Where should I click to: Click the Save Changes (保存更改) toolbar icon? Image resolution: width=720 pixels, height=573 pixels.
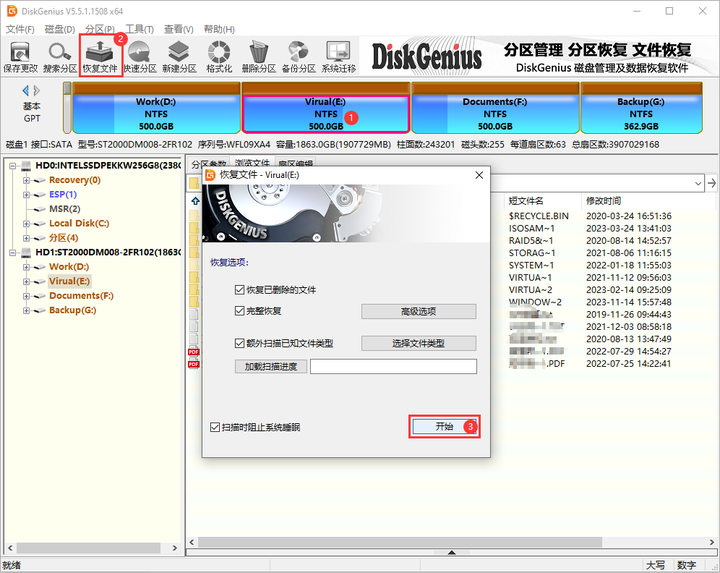pyautogui.click(x=20, y=57)
